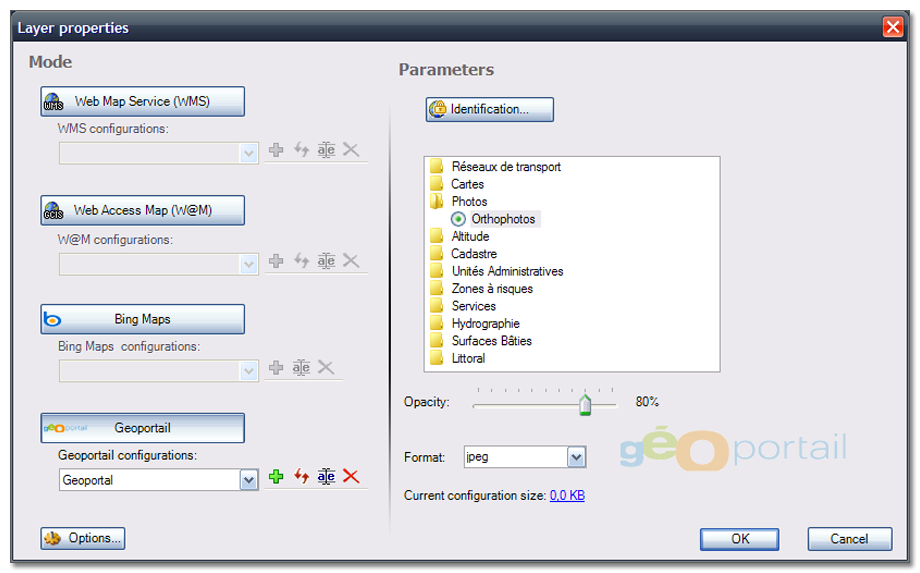Click the Opacity slider handle
The height and width of the screenshot is (573, 920).
pos(585,404)
